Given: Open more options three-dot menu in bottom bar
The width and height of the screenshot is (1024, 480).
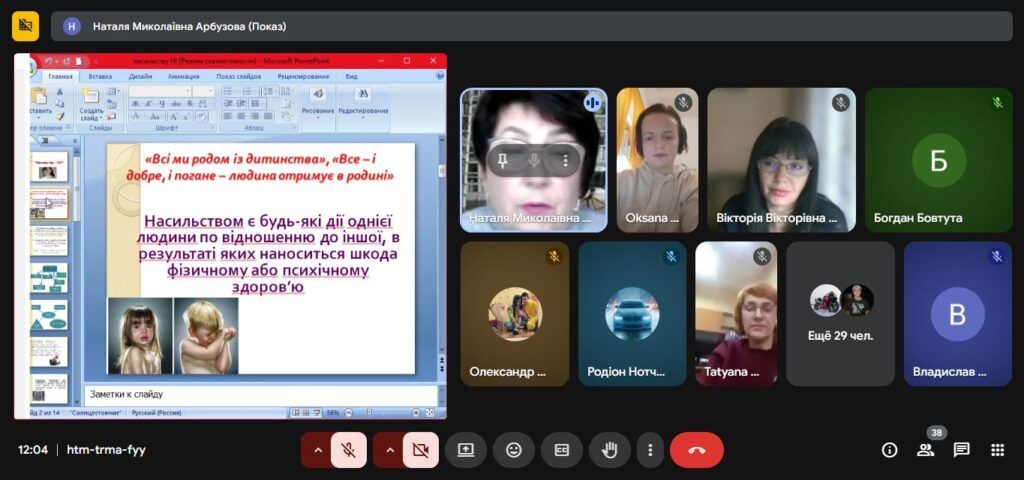Looking at the screenshot, I should [651, 450].
